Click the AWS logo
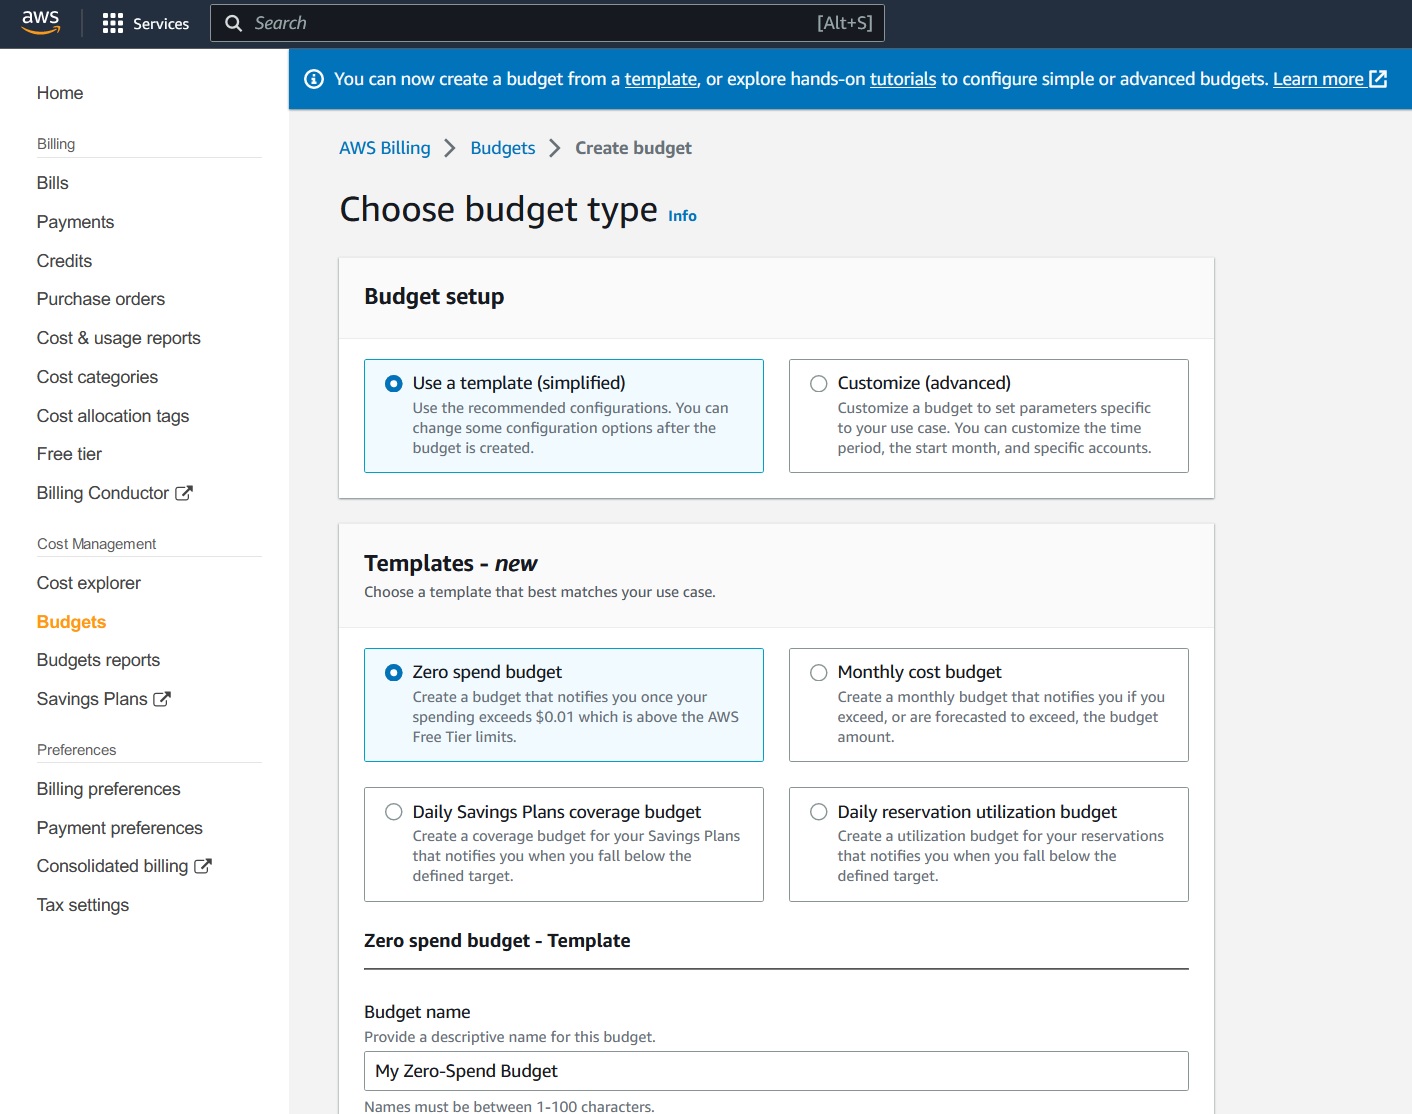Screen dimensions: 1412x1114 click(x=41, y=23)
